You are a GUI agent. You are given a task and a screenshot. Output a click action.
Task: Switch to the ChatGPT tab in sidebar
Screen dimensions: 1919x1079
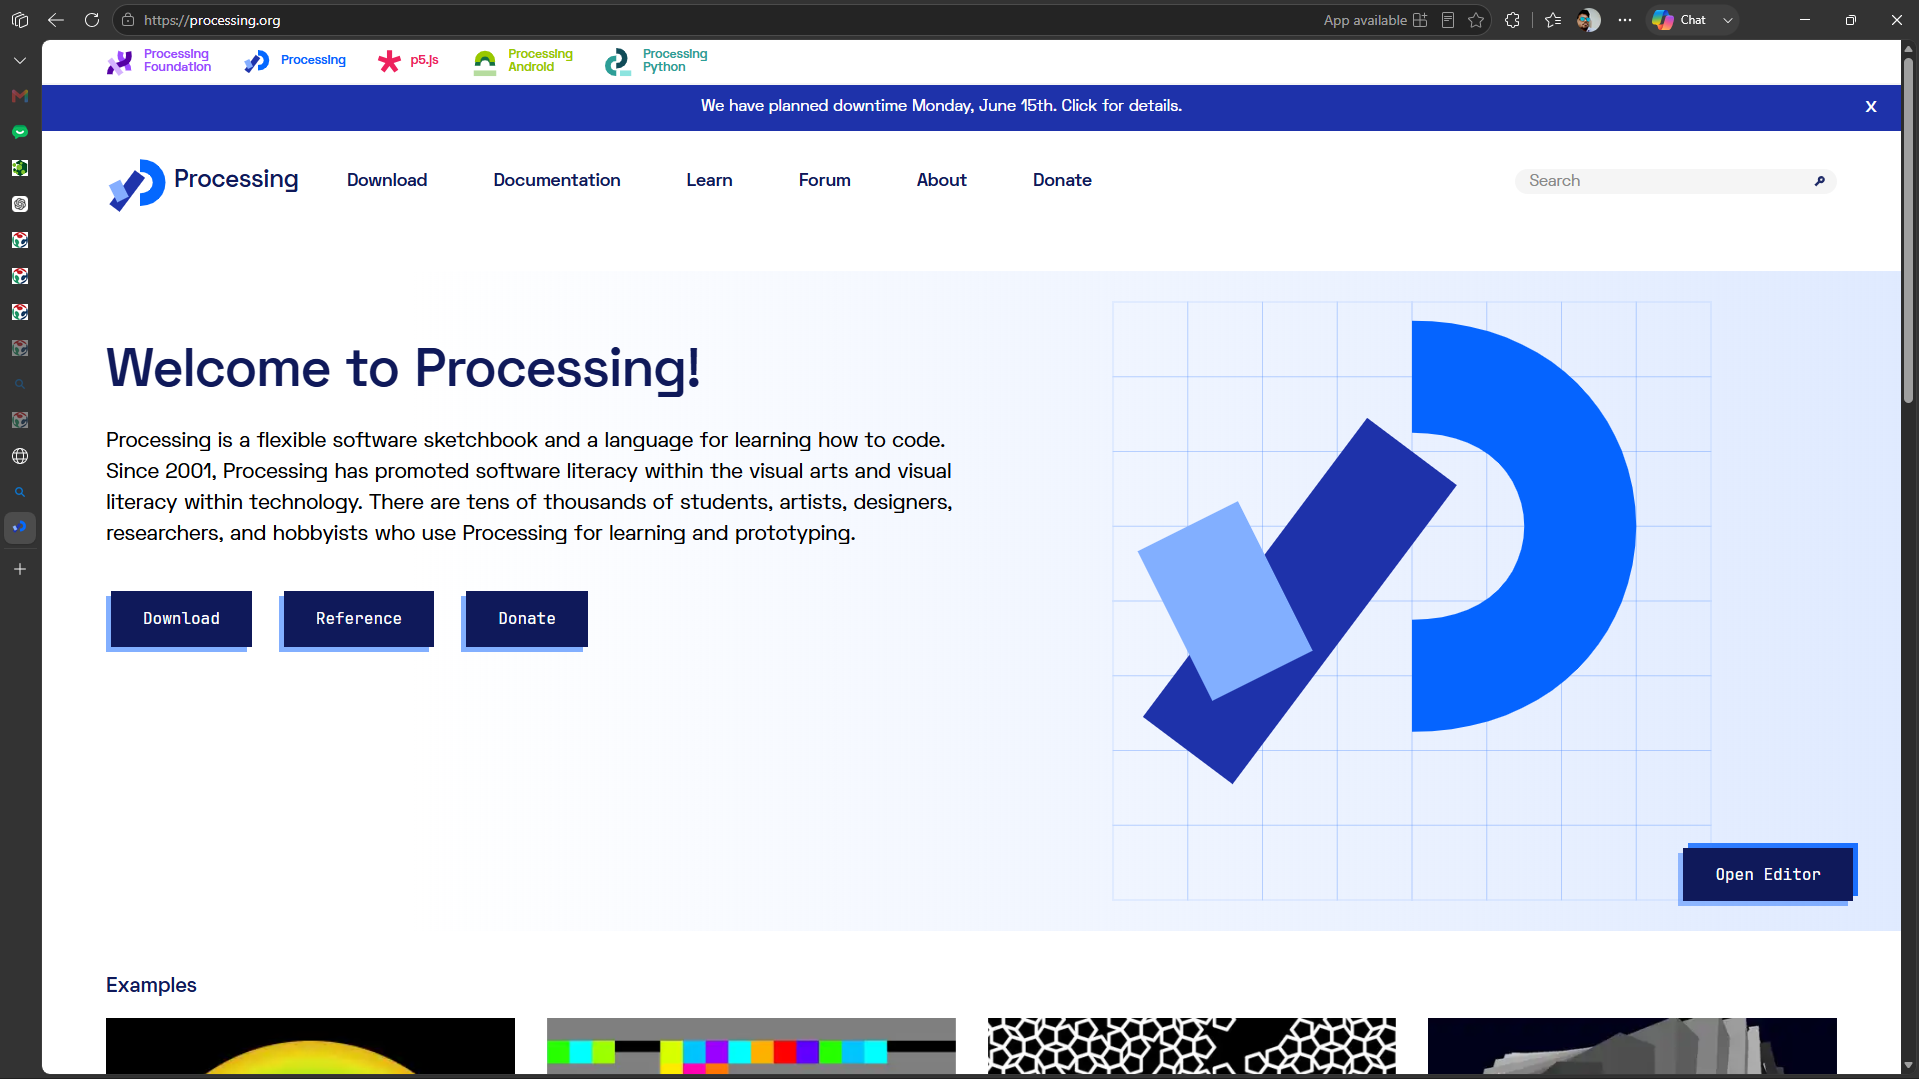coord(20,204)
